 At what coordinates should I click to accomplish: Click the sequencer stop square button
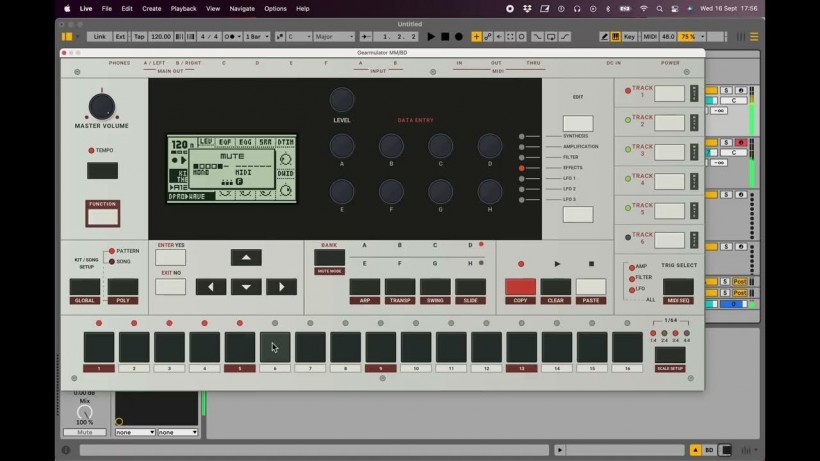pos(591,264)
